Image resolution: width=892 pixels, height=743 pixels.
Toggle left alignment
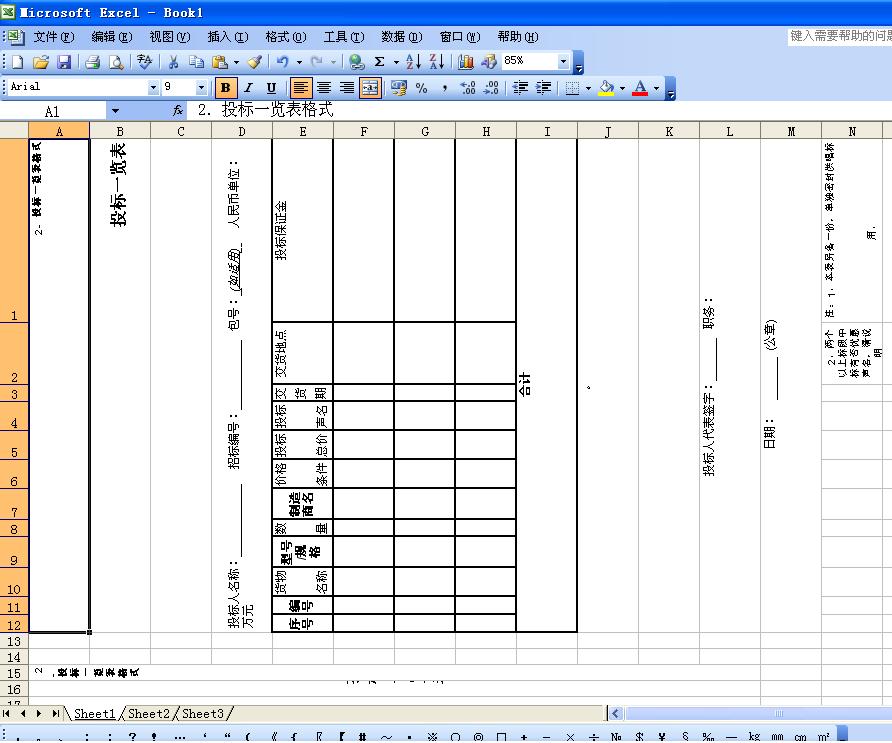click(x=300, y=88)
